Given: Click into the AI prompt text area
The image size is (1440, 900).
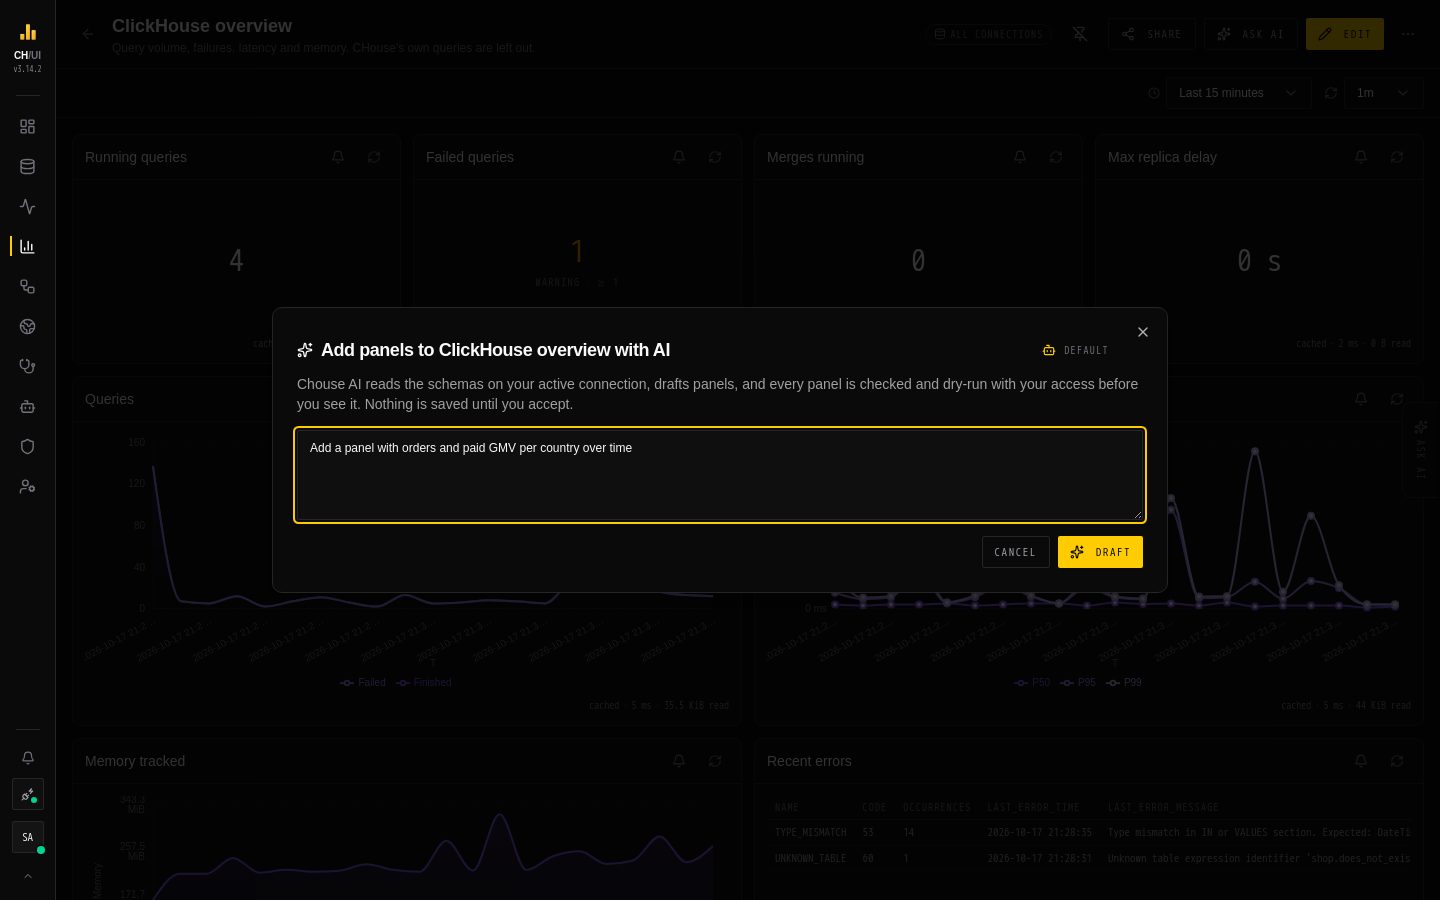Looking at the screenshot, I should pyautogui.click(x=720, y=475).
